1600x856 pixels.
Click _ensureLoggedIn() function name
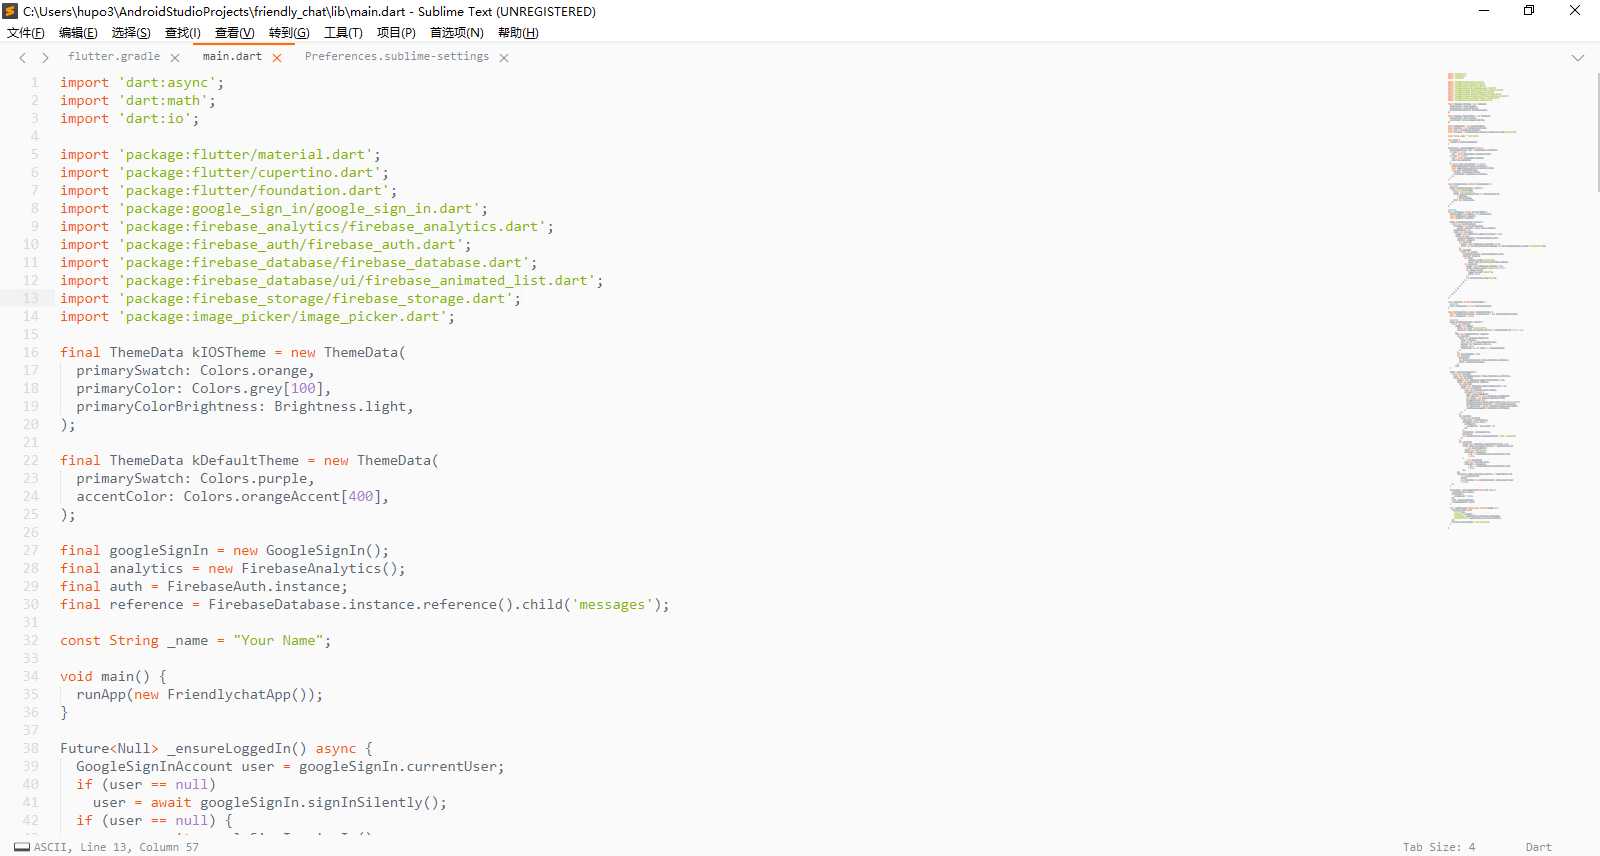237,749
